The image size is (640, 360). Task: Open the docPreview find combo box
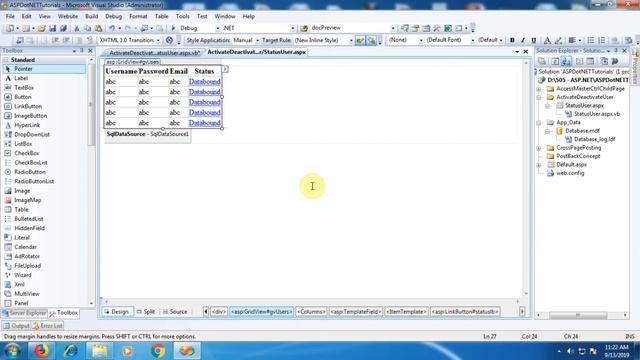(x=393, y=28)
